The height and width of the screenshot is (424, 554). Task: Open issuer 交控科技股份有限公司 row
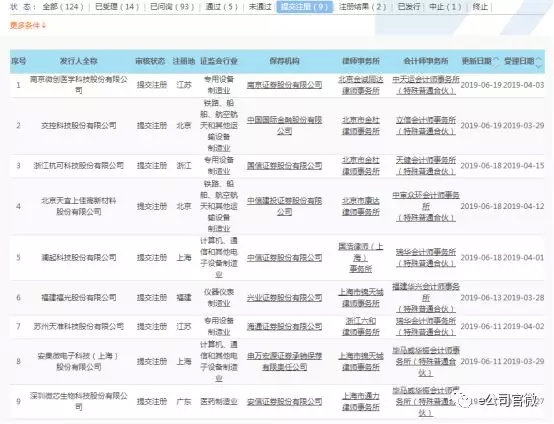tap(78, 125)
